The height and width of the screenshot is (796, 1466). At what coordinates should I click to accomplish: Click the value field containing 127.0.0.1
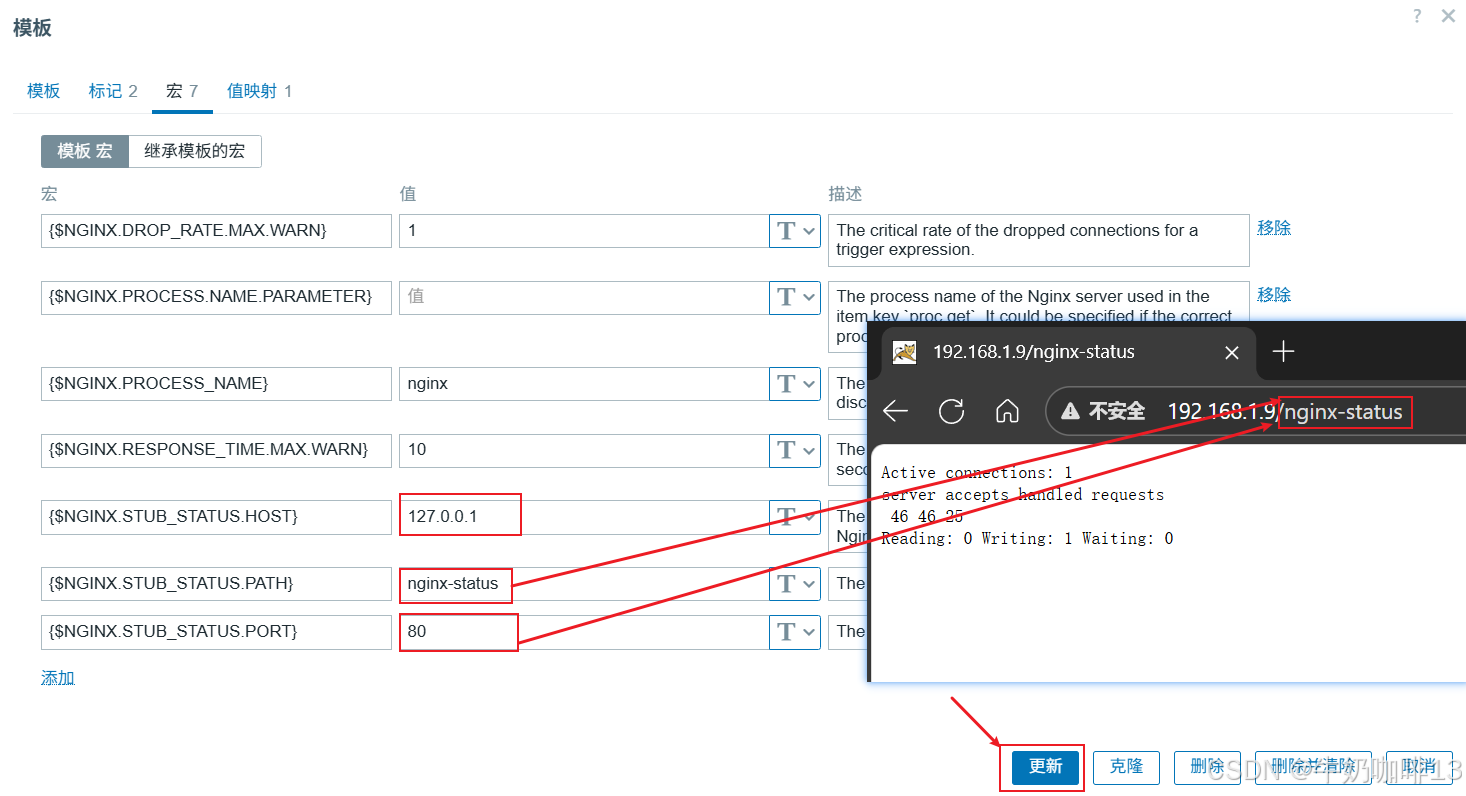(x=583, y=517)
